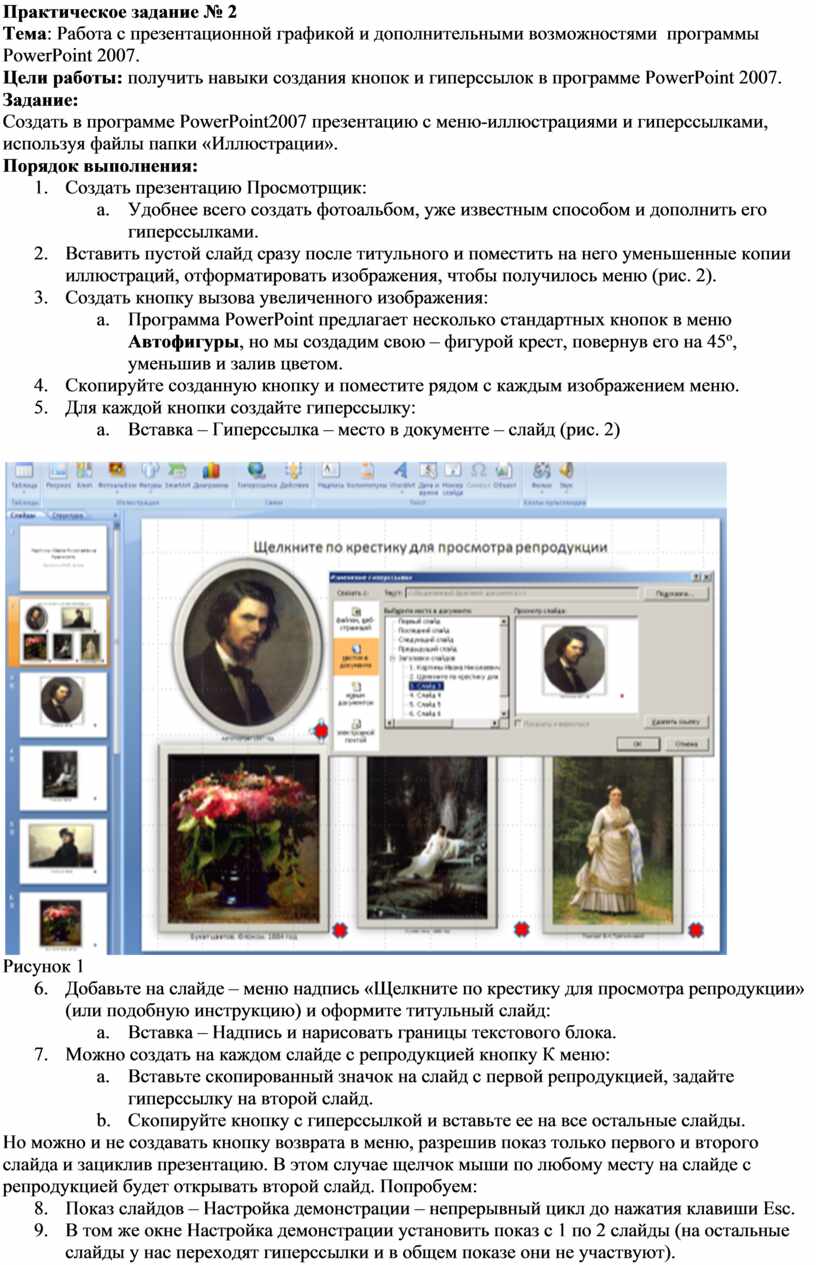Confirm the hyperlink dialog with OK
The width and height of the screenshot is (816, 1265).
pos(637,744)
